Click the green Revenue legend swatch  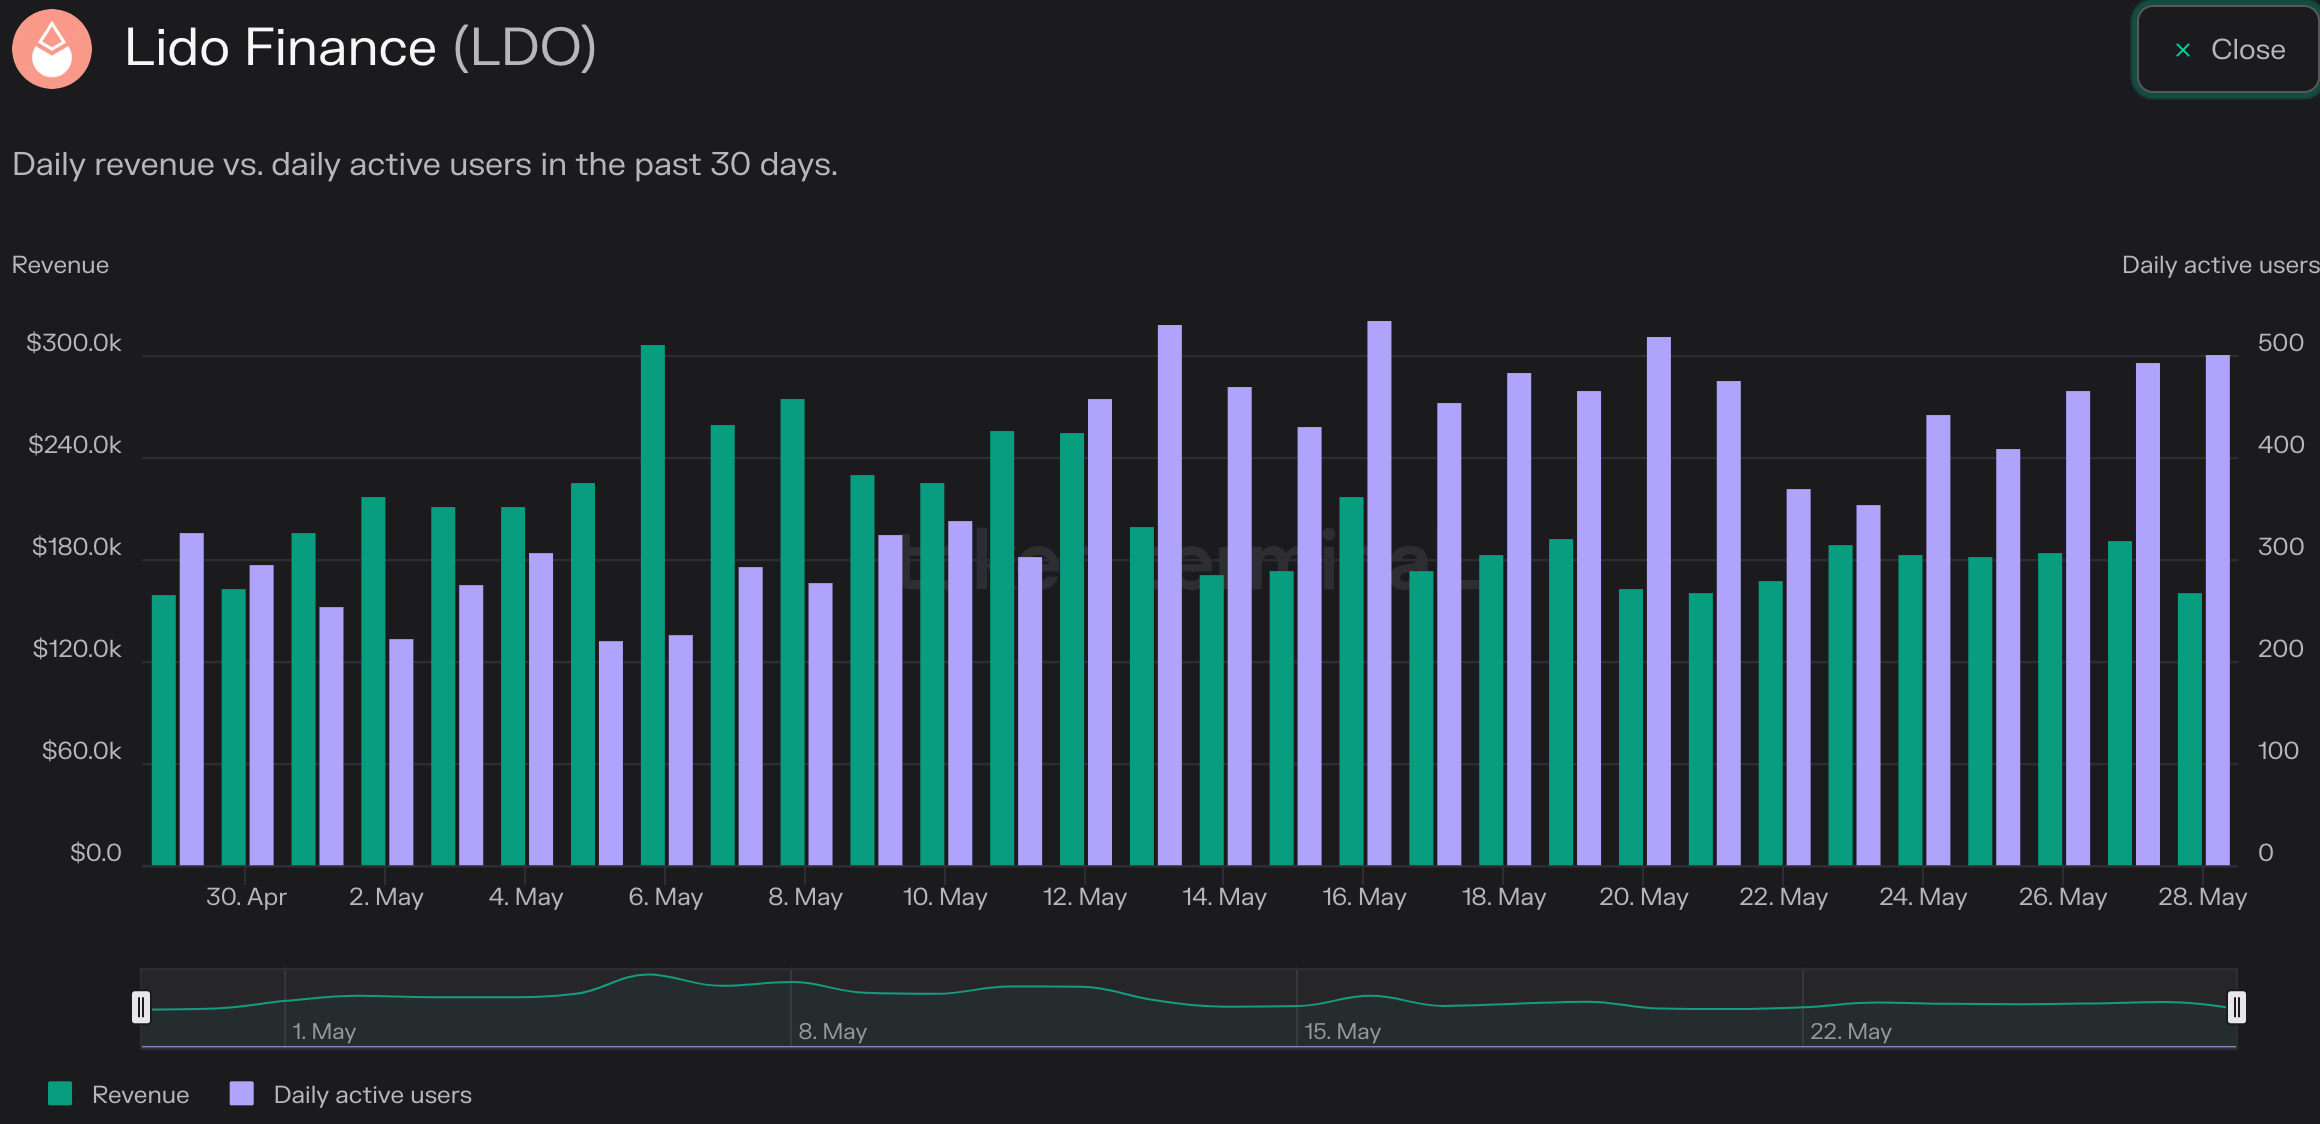pos(60,1093)
